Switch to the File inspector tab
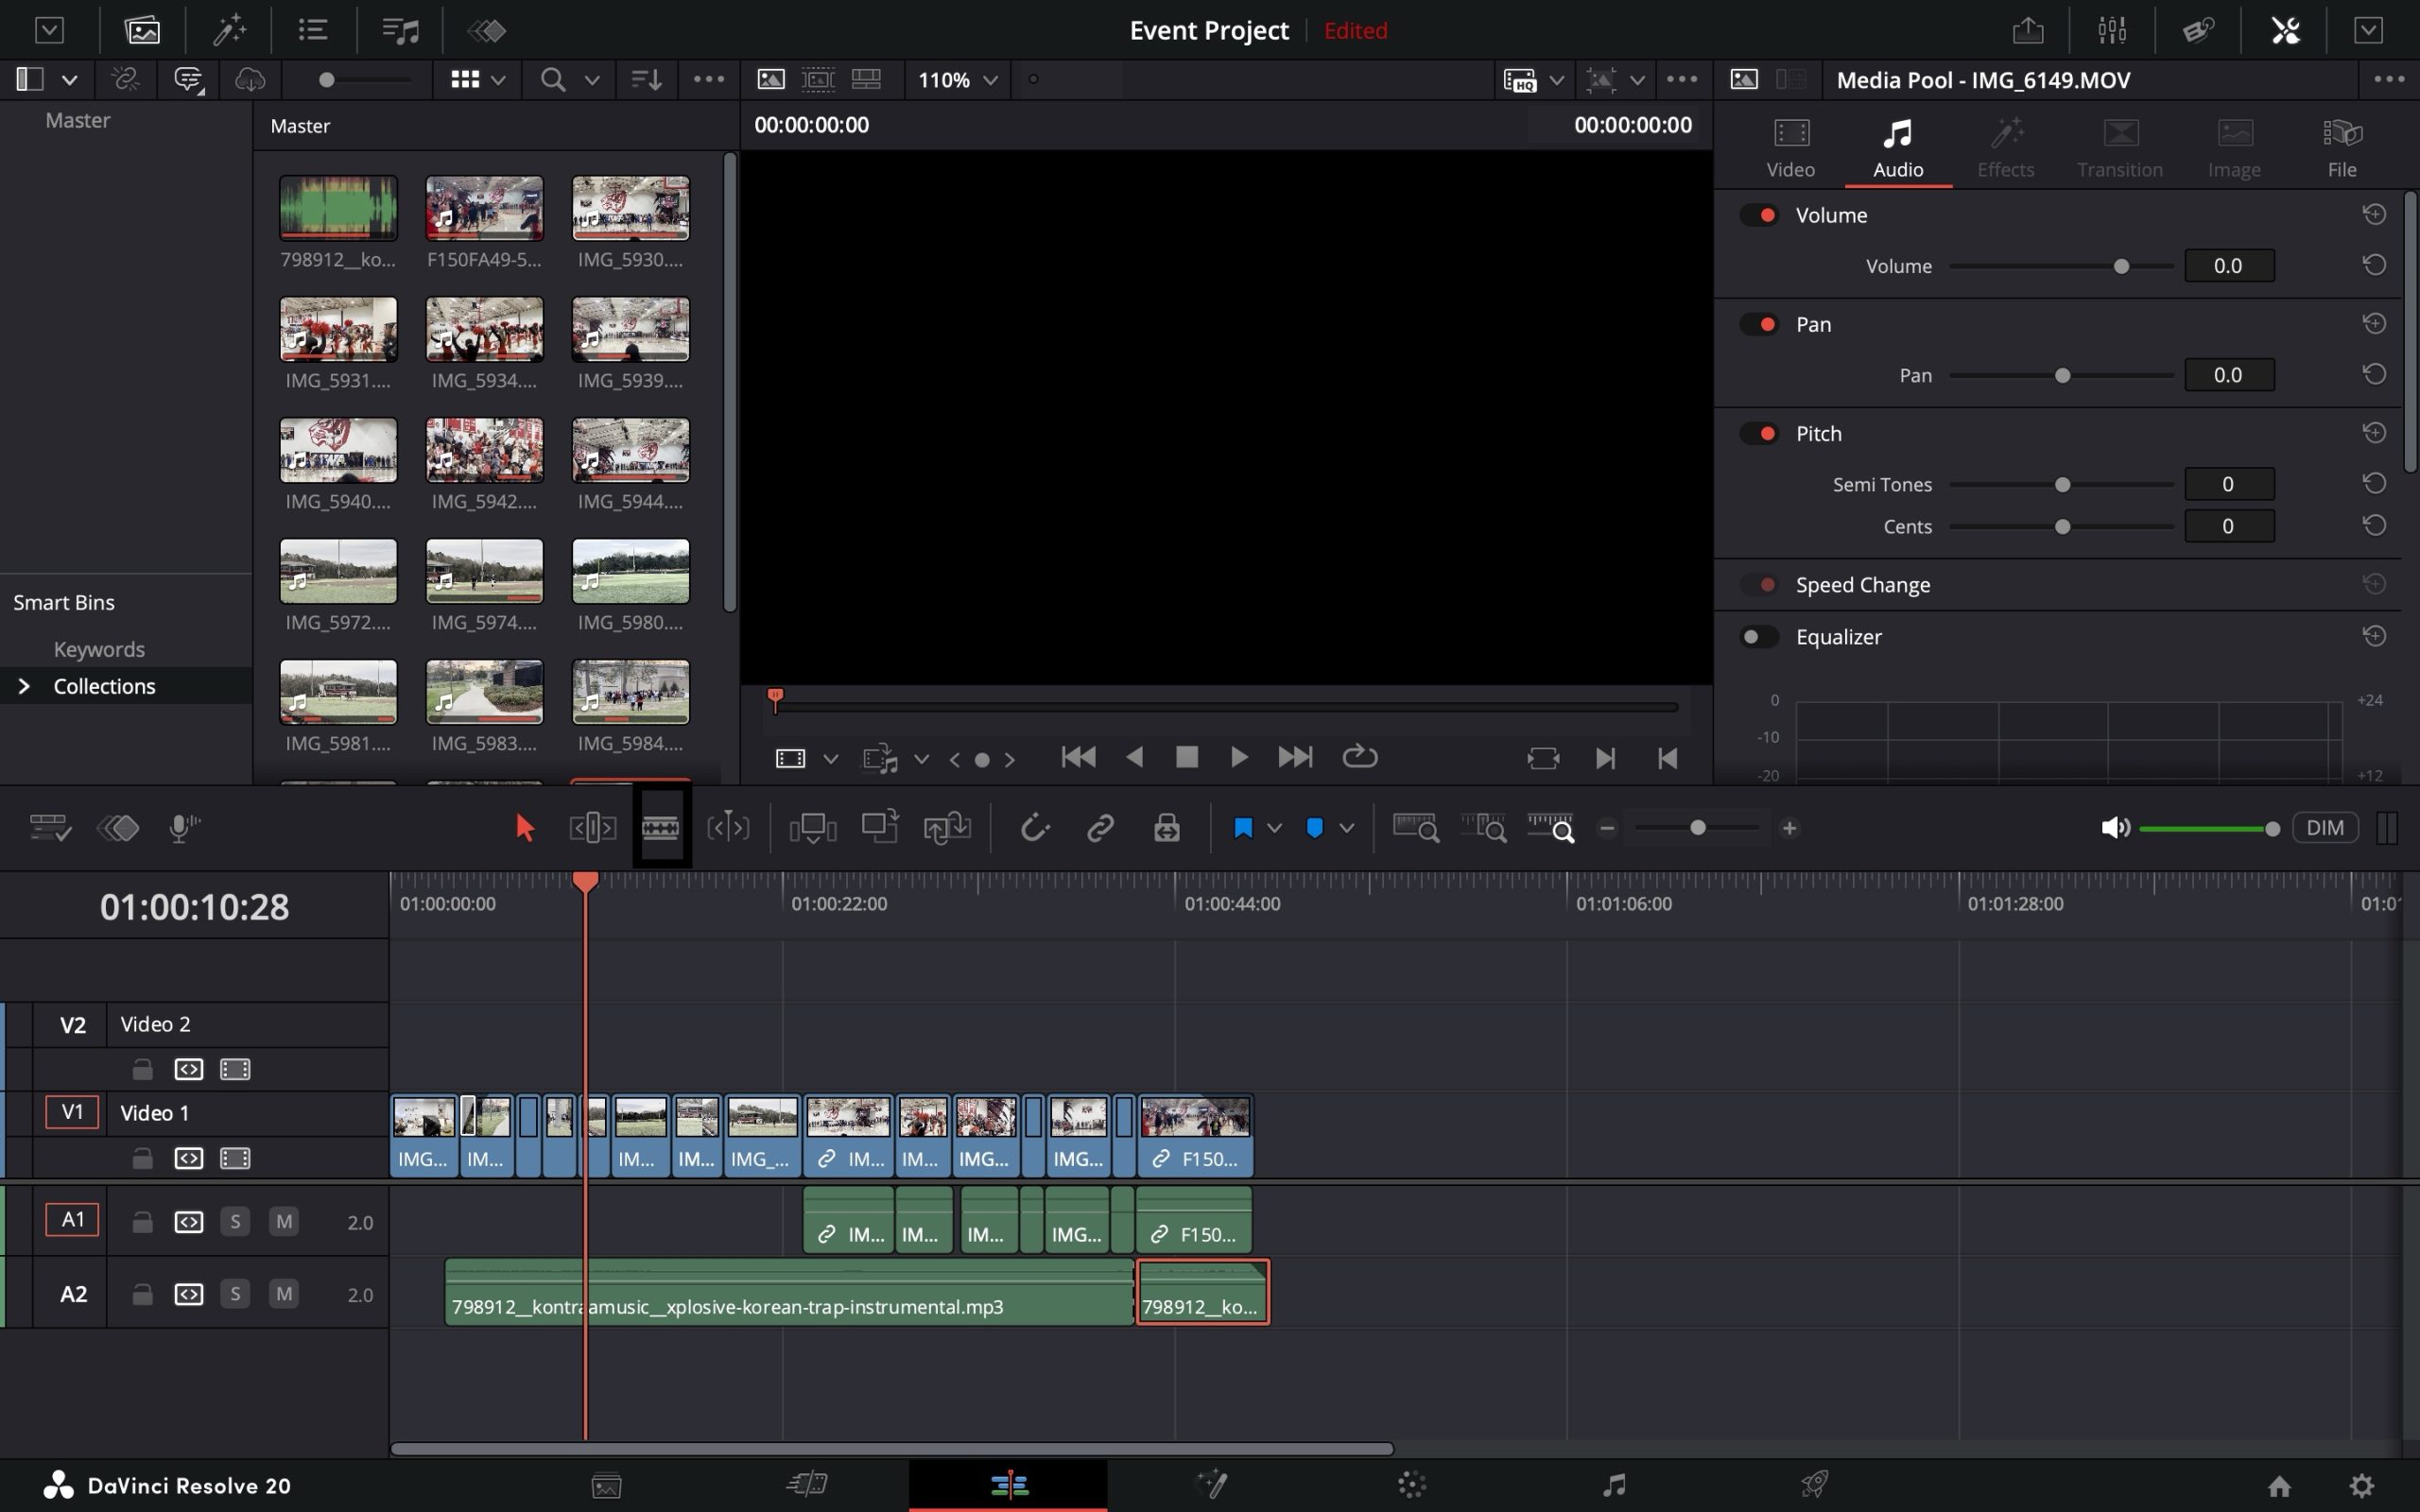 click(2341, 147)
